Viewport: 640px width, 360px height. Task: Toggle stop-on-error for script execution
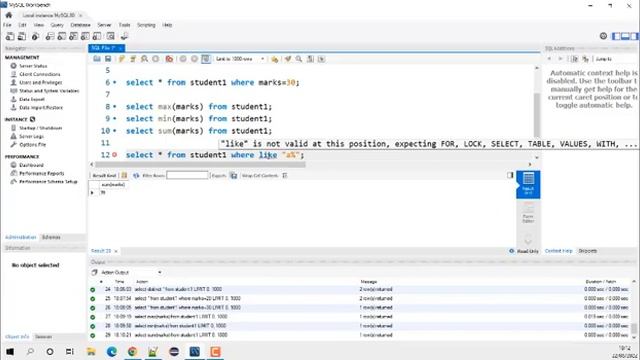(169, 59)
